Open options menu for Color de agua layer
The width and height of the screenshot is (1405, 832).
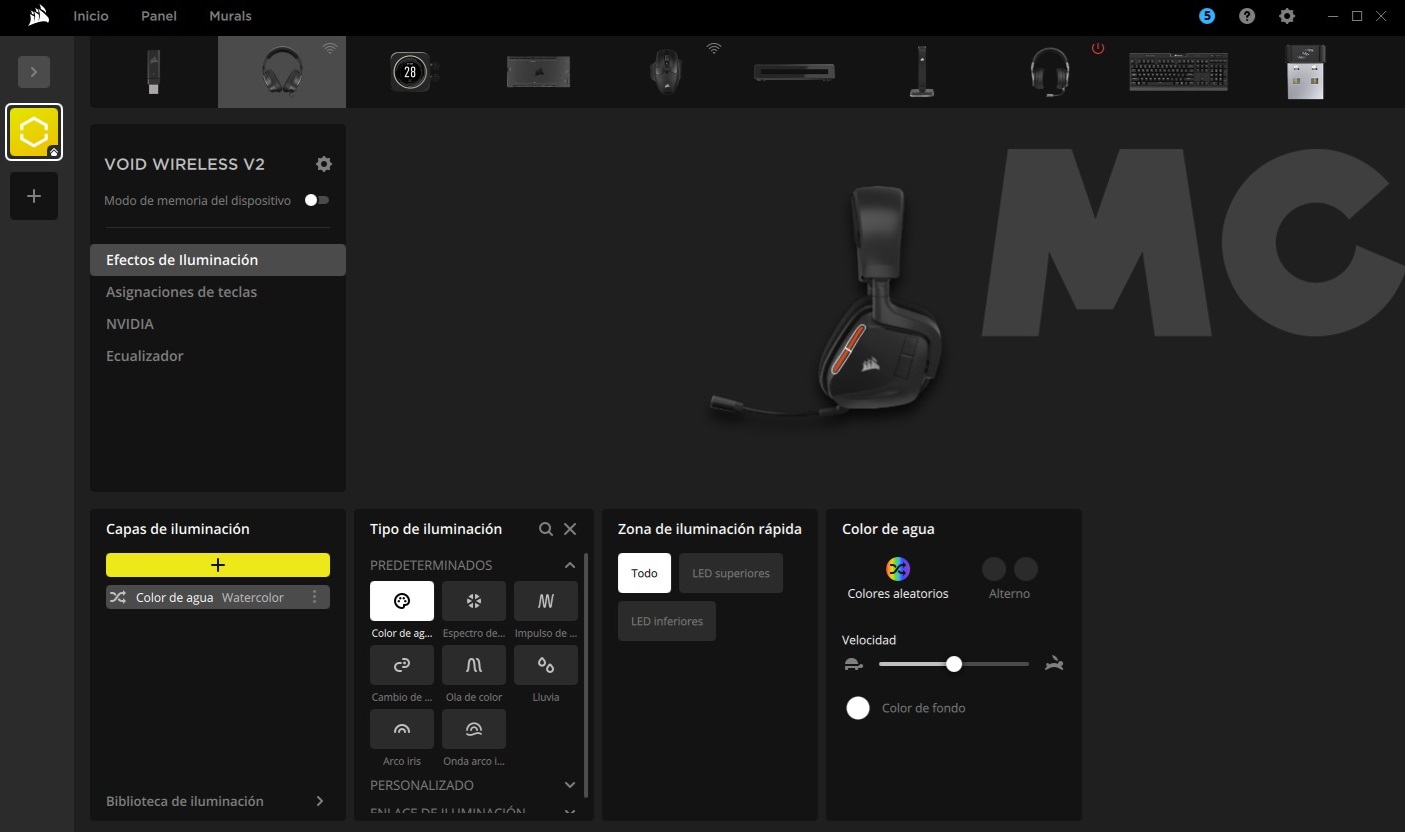pyautogui.click(x=315, y=597)
